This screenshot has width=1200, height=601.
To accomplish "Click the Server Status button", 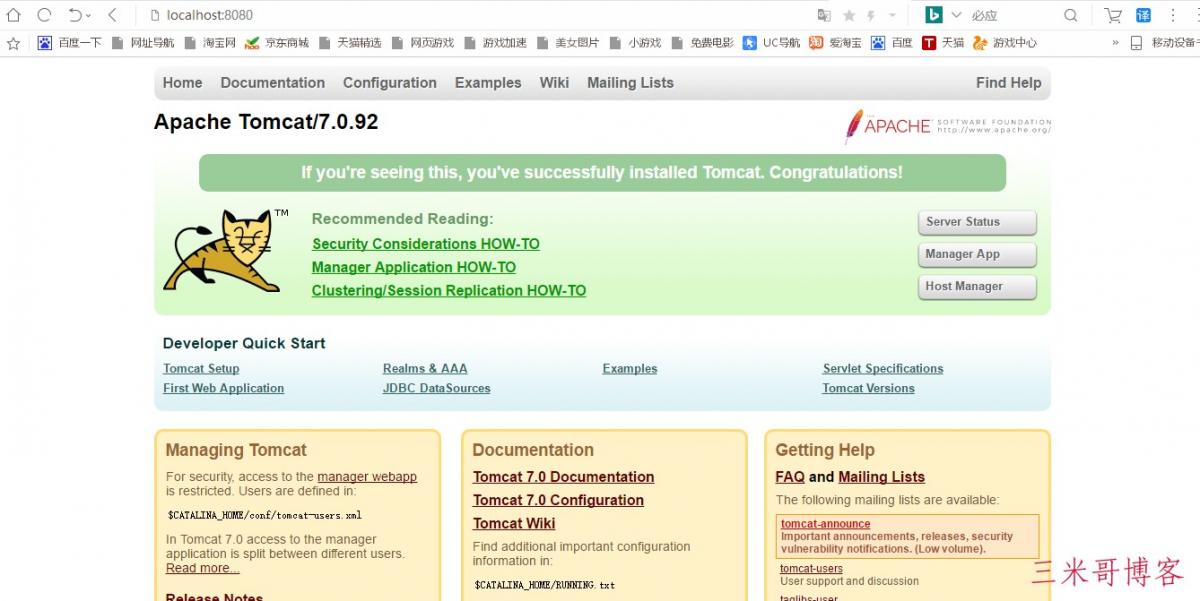I will tap(977, 222).
